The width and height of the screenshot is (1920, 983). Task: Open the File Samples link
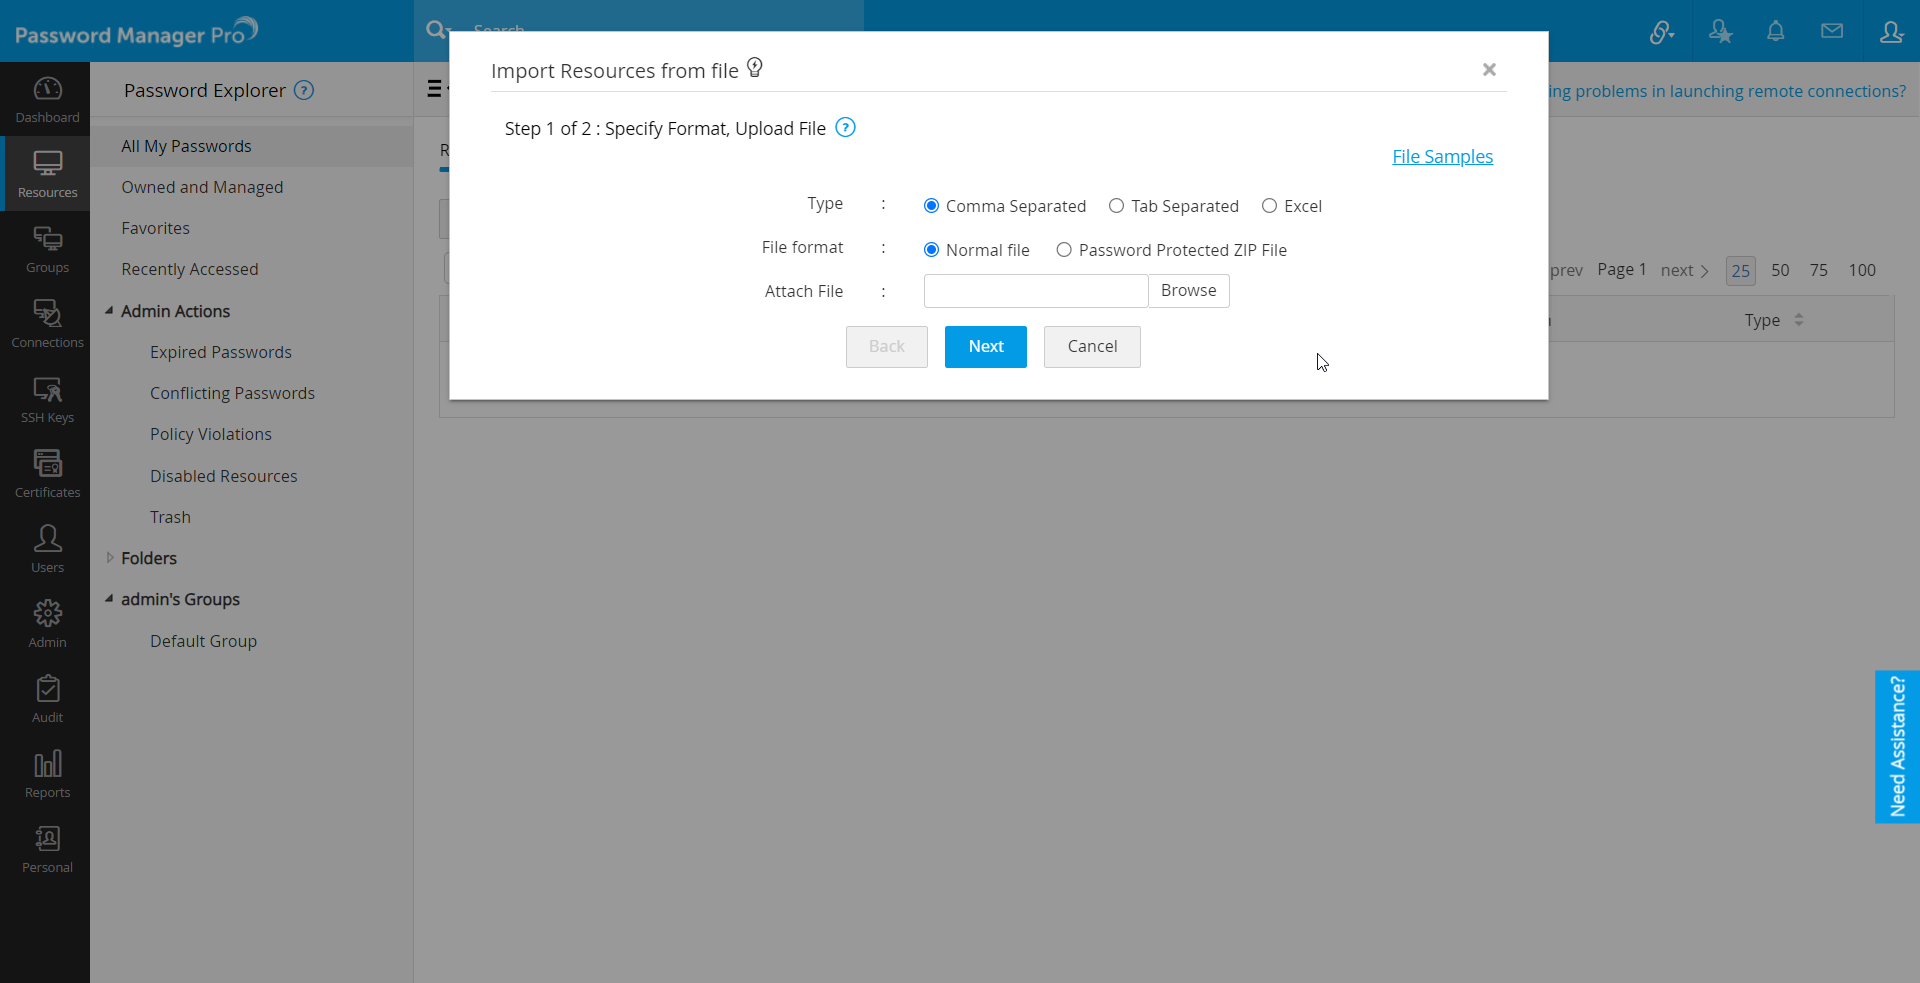tap(1441, 157)
